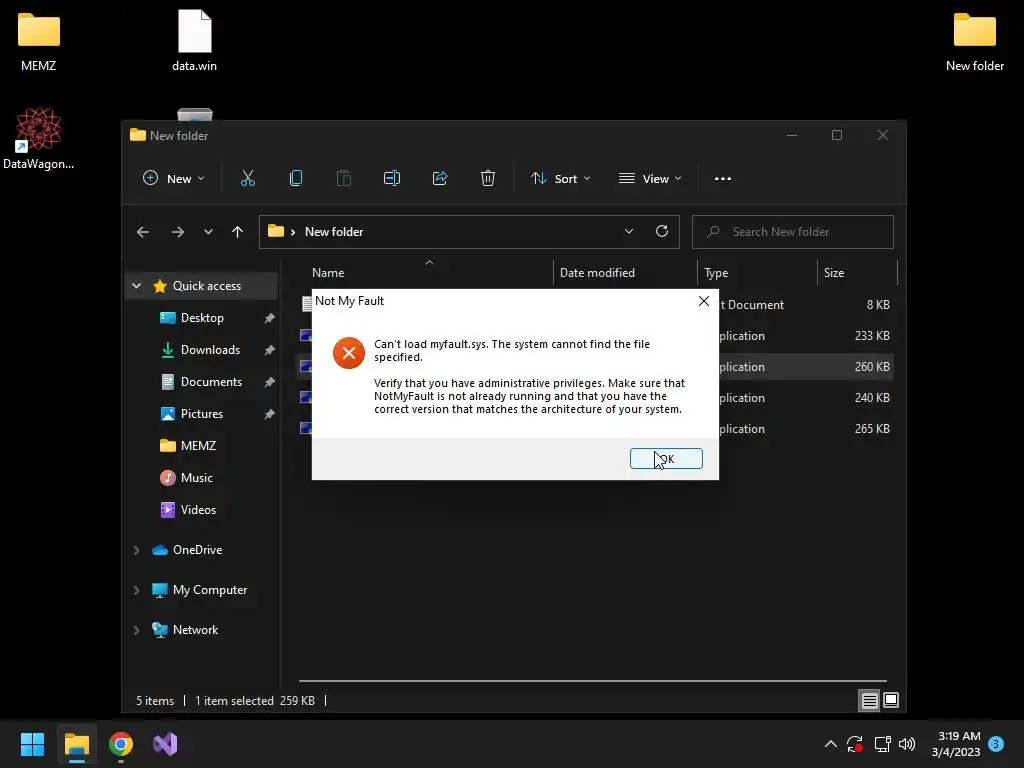Launch Visual Studio from the taskbar

(165, 744)
